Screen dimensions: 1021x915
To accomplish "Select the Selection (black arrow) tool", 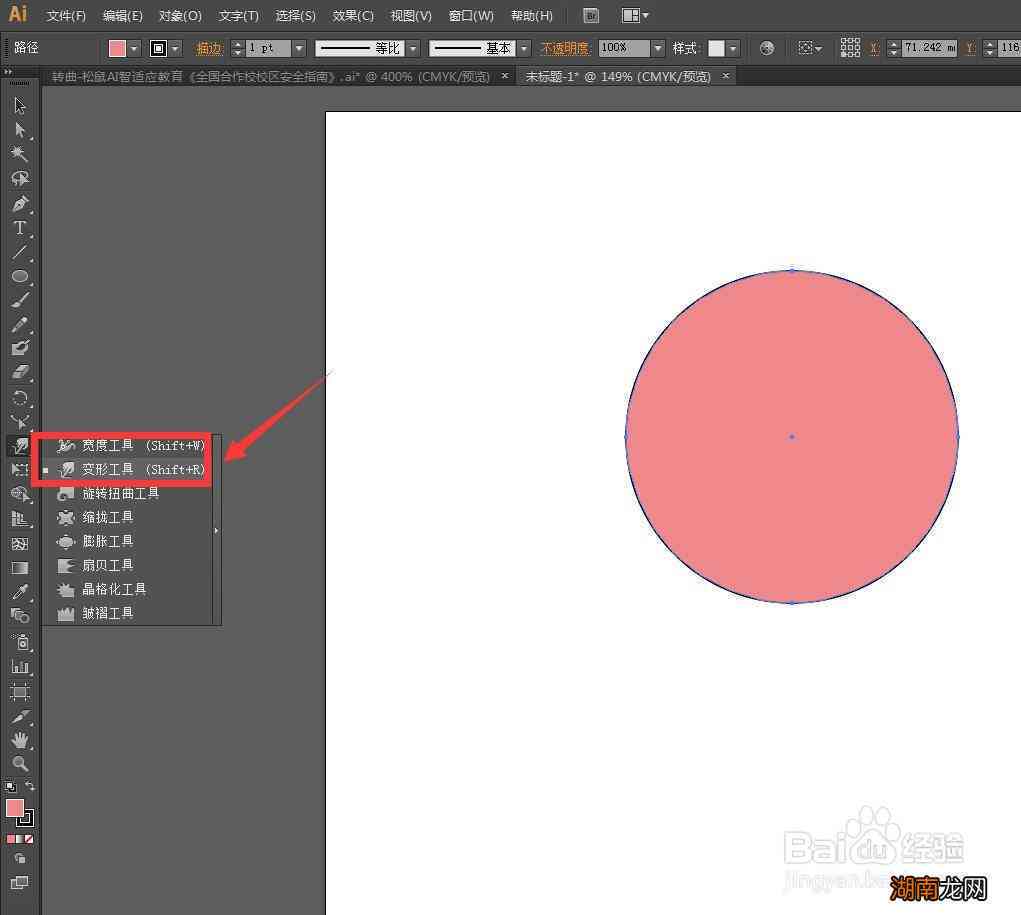I will click(20, 106).
